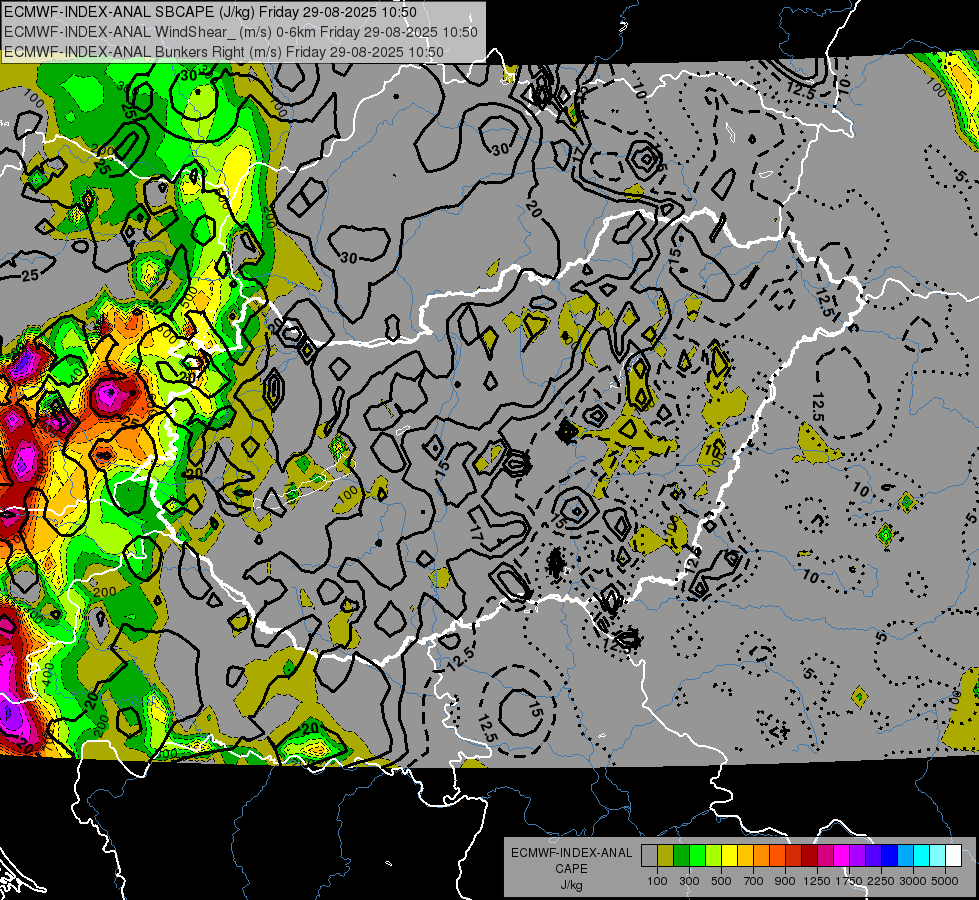This screenshot has width=979, height=900.
Task: Select the dark green legend swatch
Action: pos(682,856)
